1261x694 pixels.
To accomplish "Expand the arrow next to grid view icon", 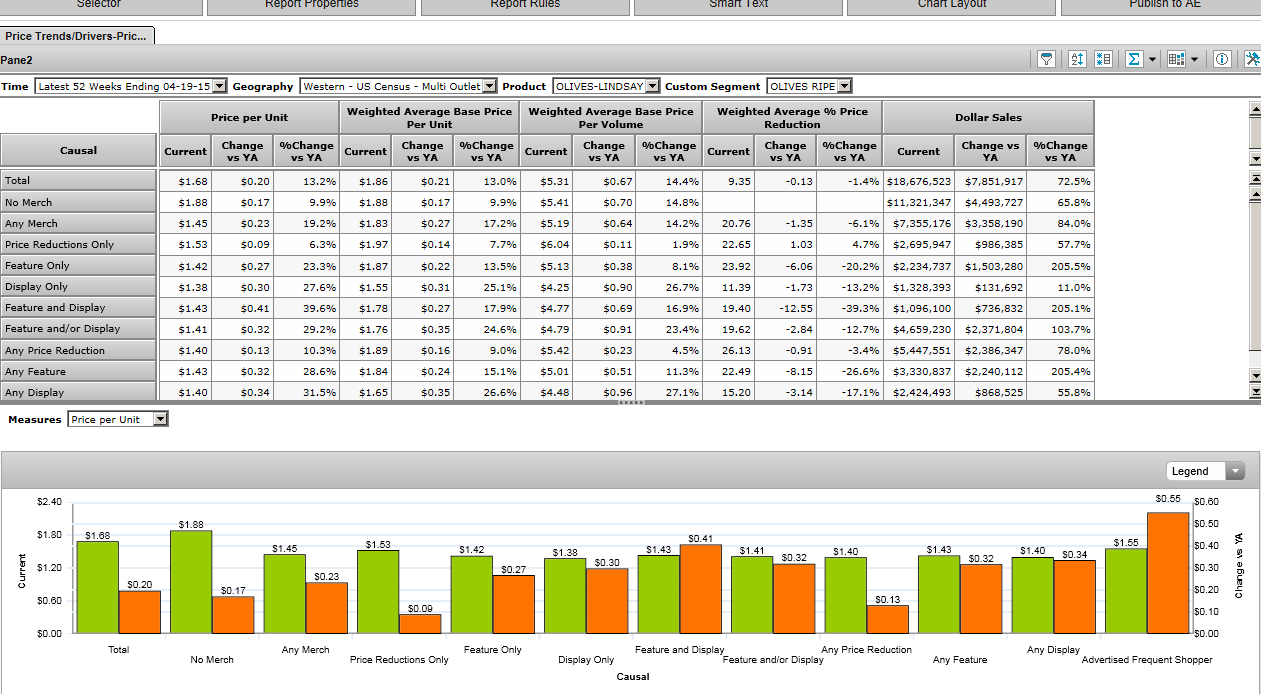I will (1194, 60).
